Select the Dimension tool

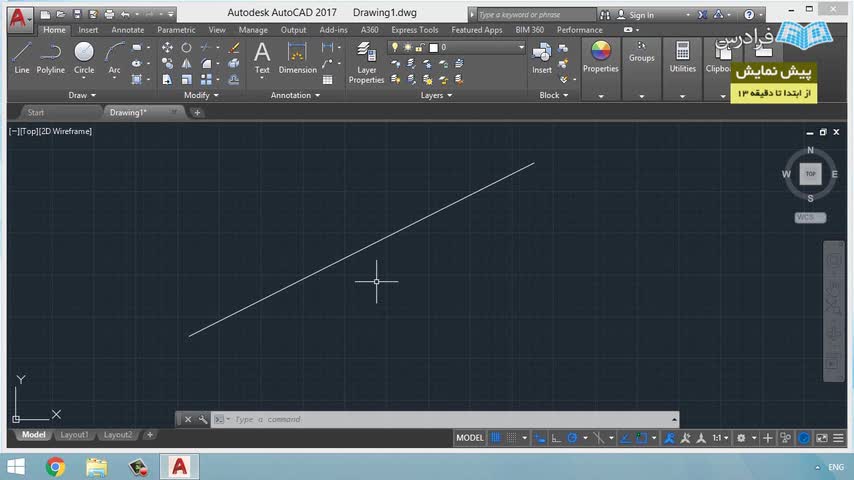[x=297, y=58]
